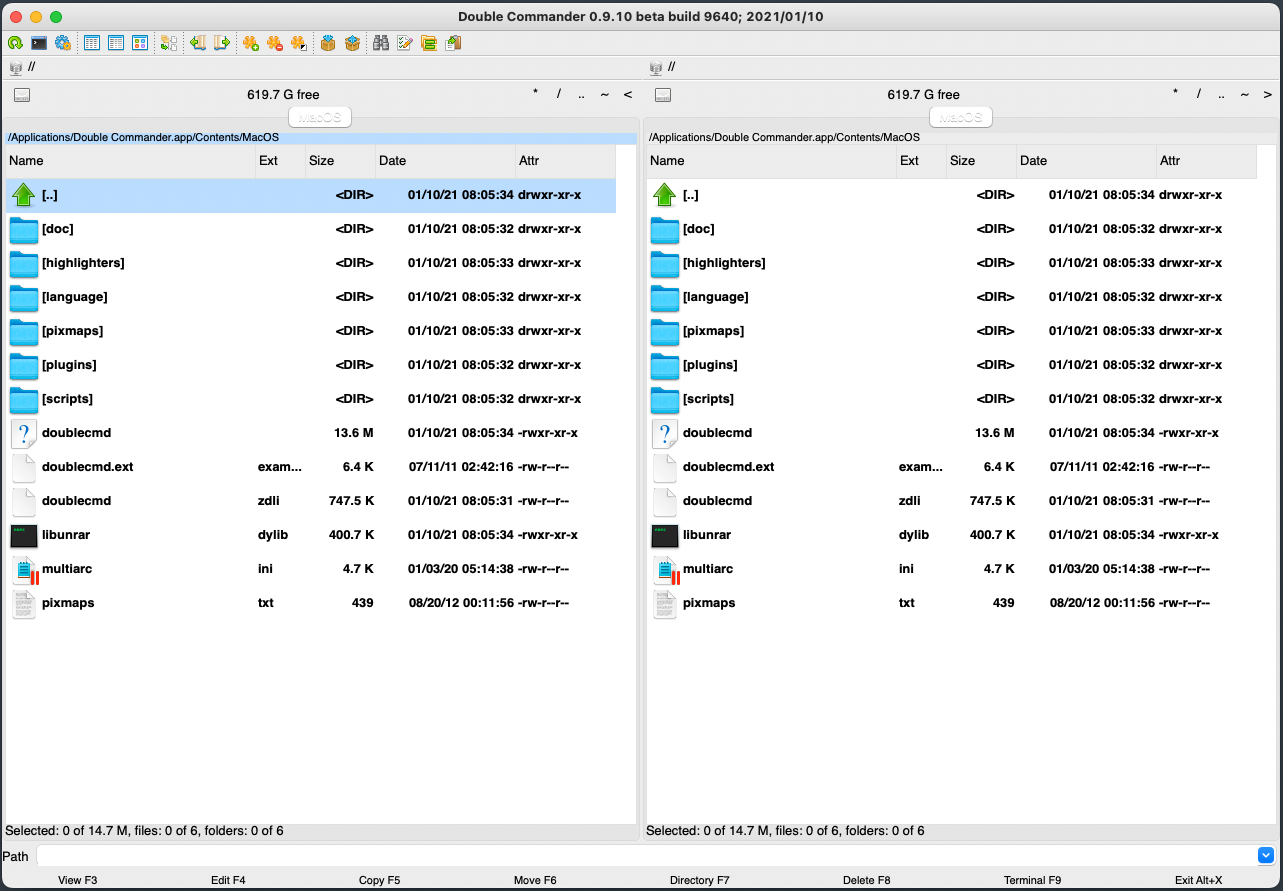Open Options via blue gear toolbar icon
The height and width of the screenshot is (891, 1283).
(63, 43)
